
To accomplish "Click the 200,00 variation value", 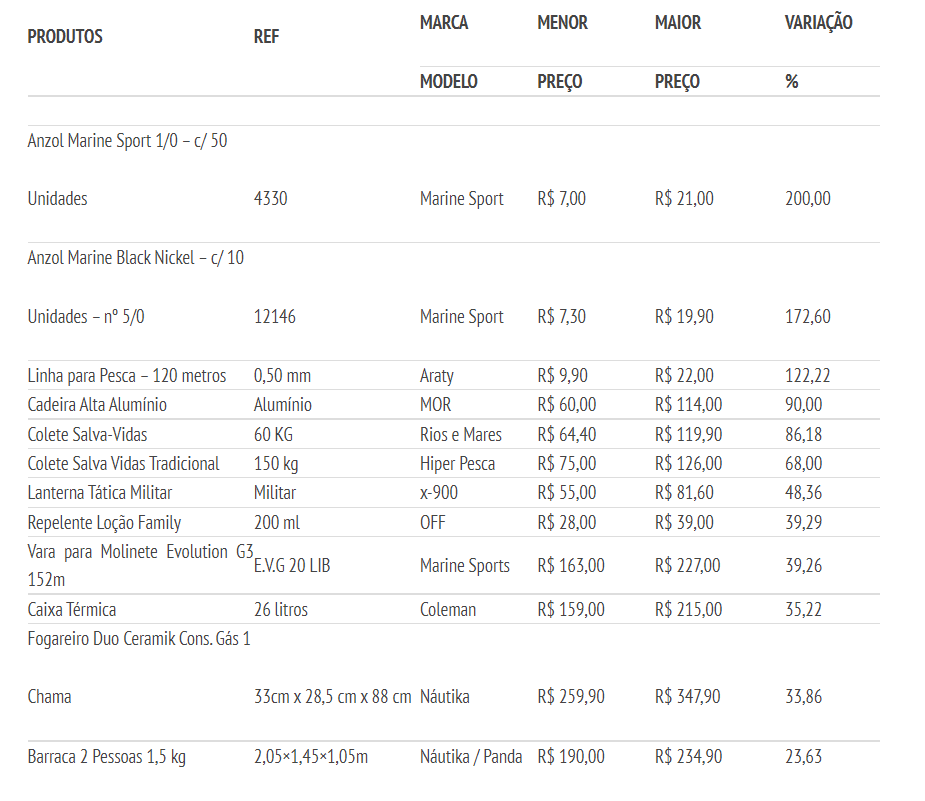I will pyautogui.click(x=807, y=198).
